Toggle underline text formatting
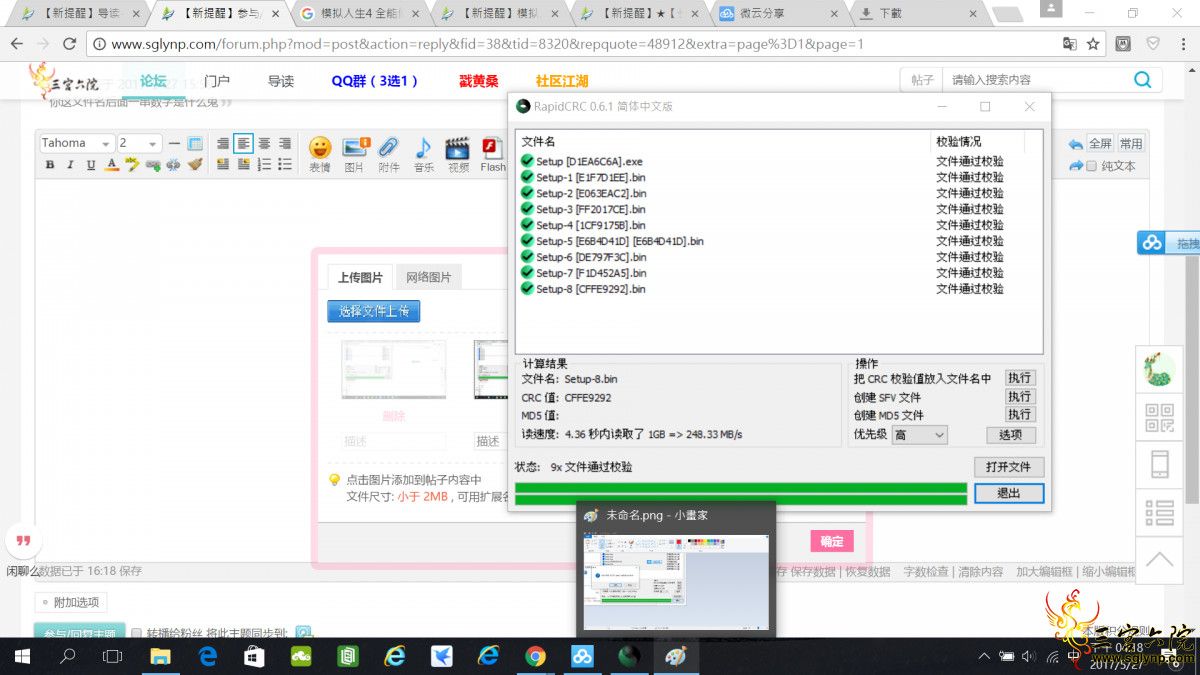This screenshot has width=1200, height=675. pyautogui.click(x=91, y=165)
